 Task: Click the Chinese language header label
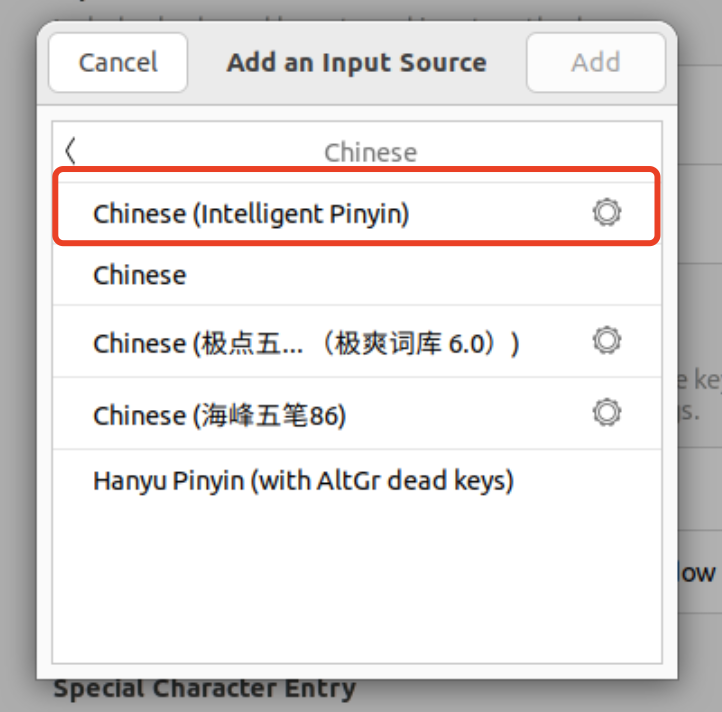tap(370, 152)
